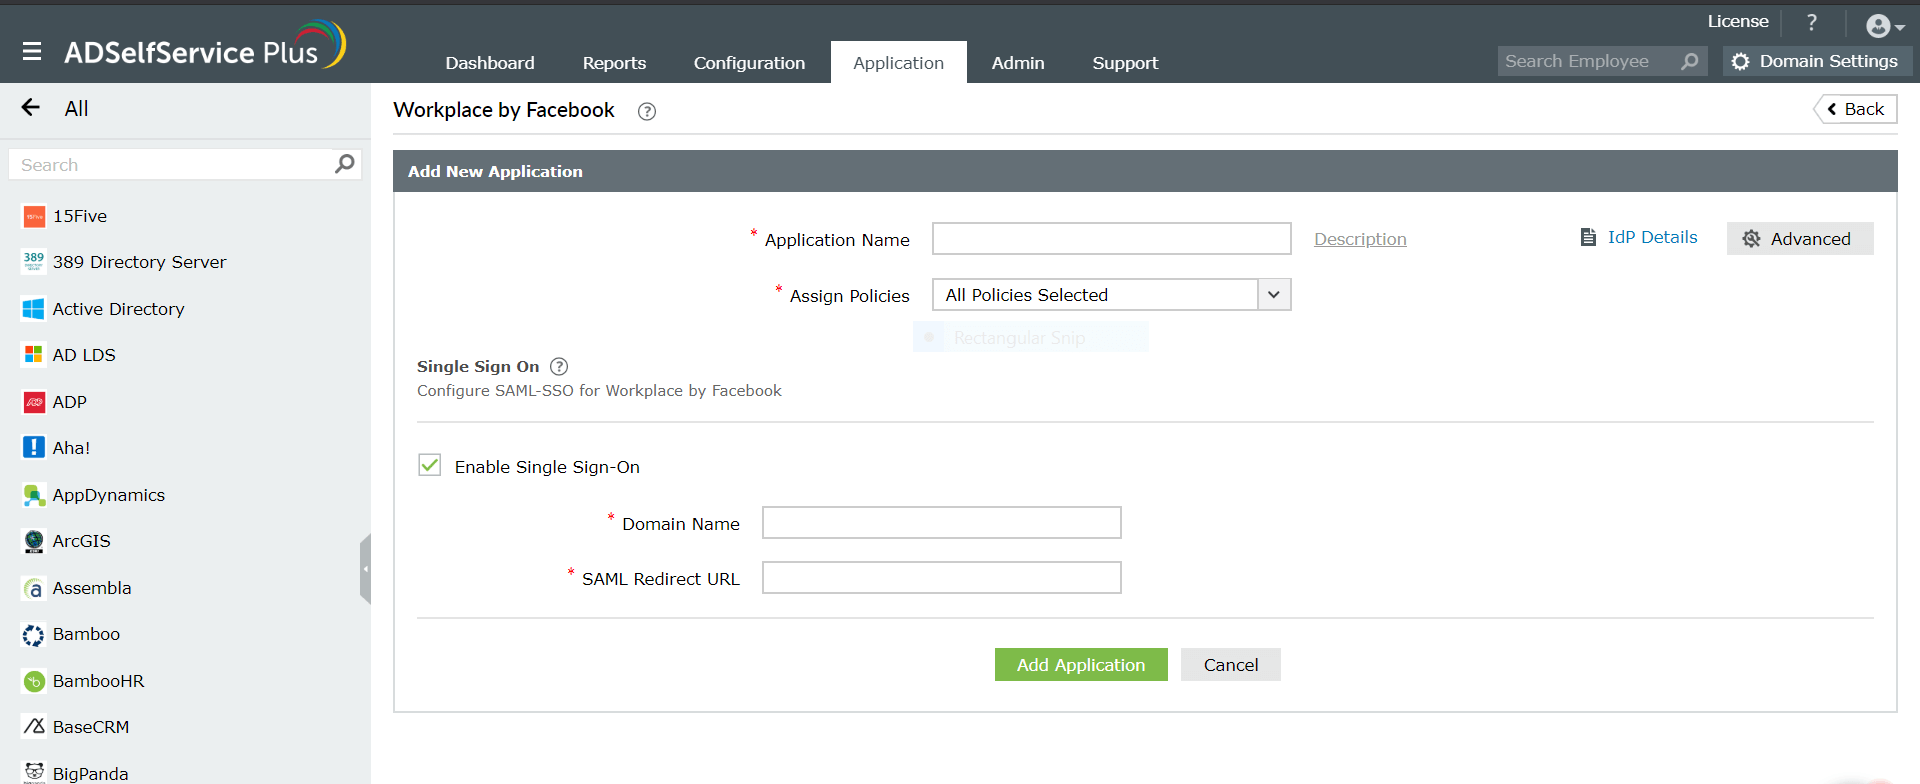Click the Search Employee magnifier icon
Image resolution: width=1920 pixels, height=784 pixels.
(x=1690, y=62)
